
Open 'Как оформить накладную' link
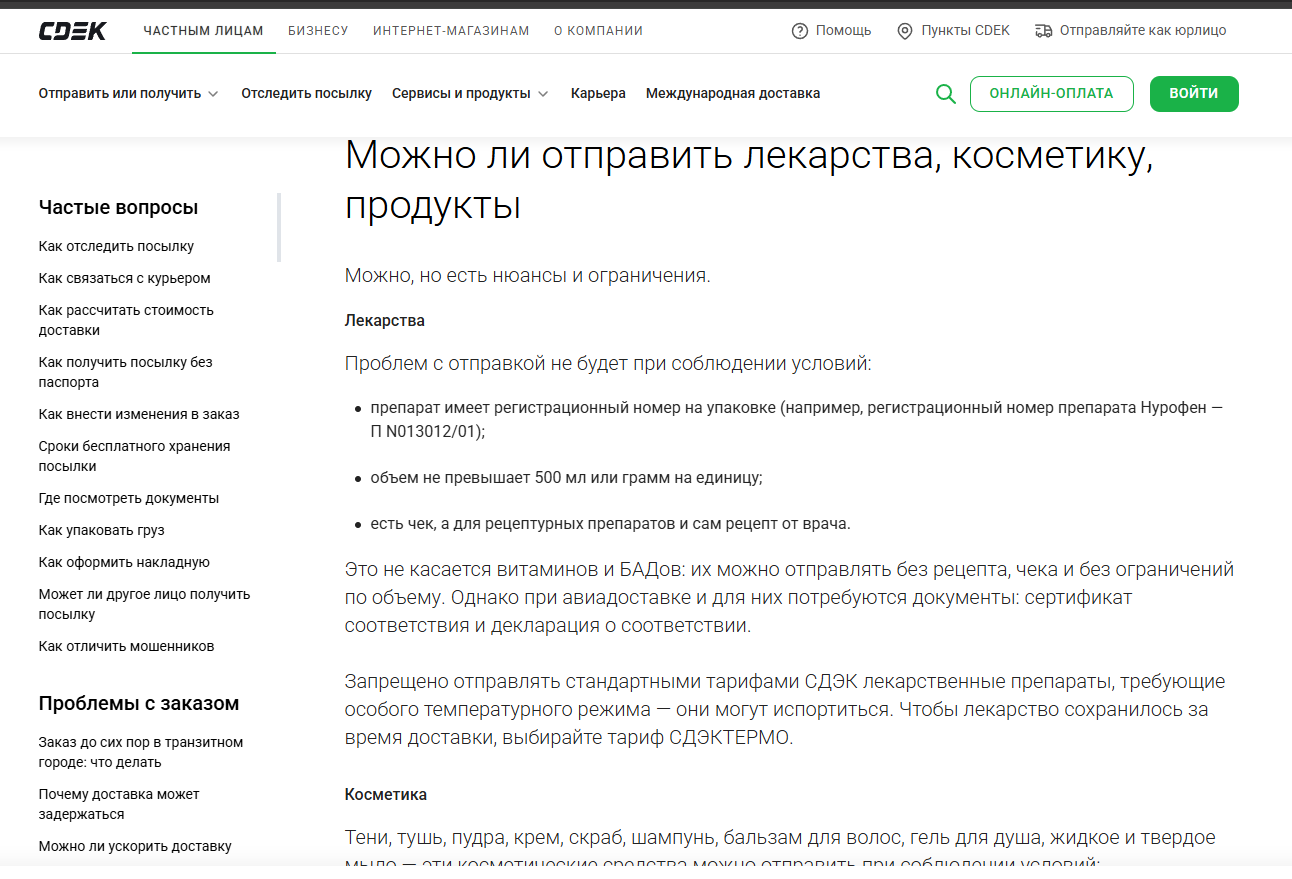[x=124, y=562]
